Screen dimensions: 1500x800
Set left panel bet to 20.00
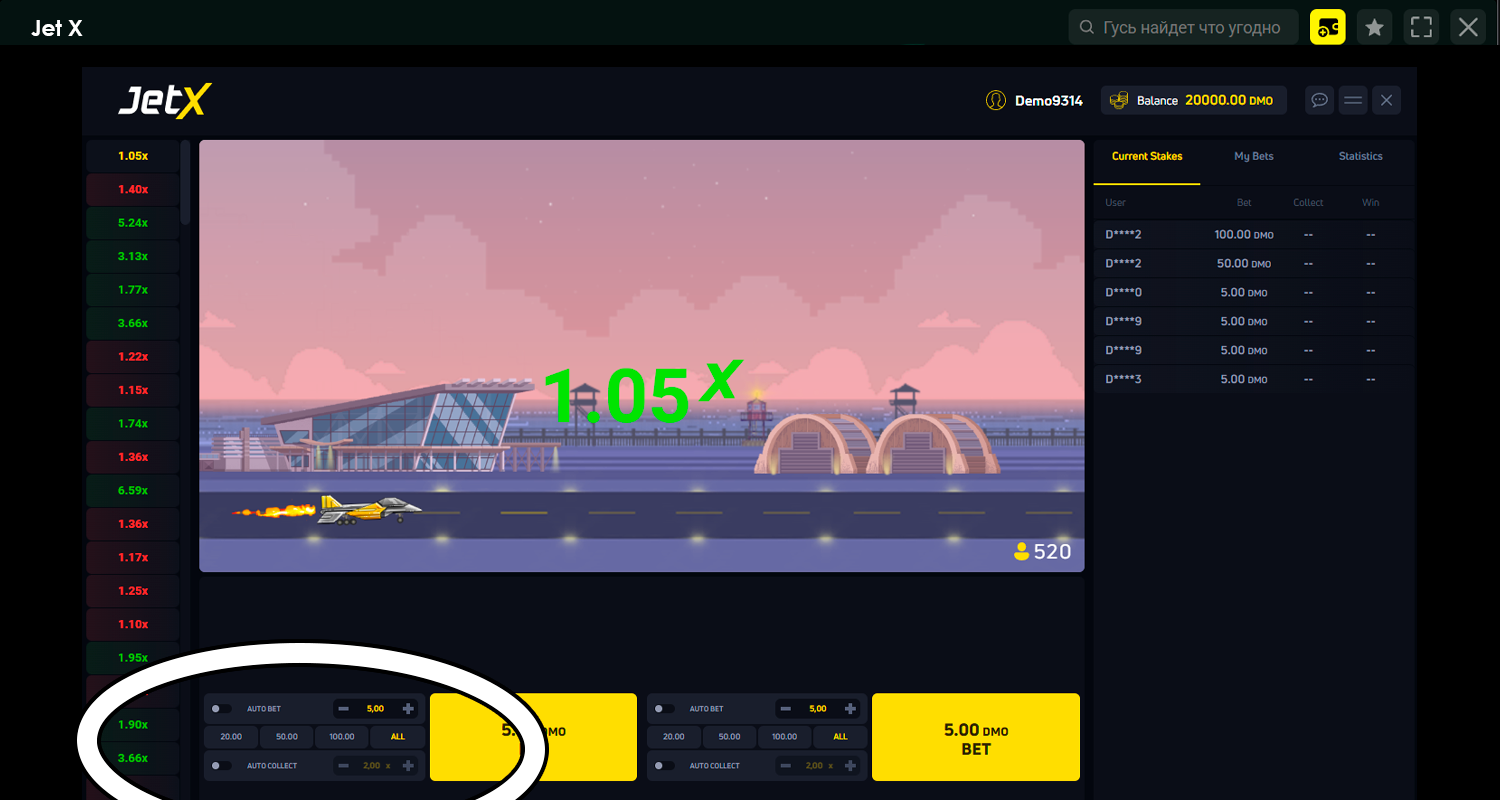(231, 737)
